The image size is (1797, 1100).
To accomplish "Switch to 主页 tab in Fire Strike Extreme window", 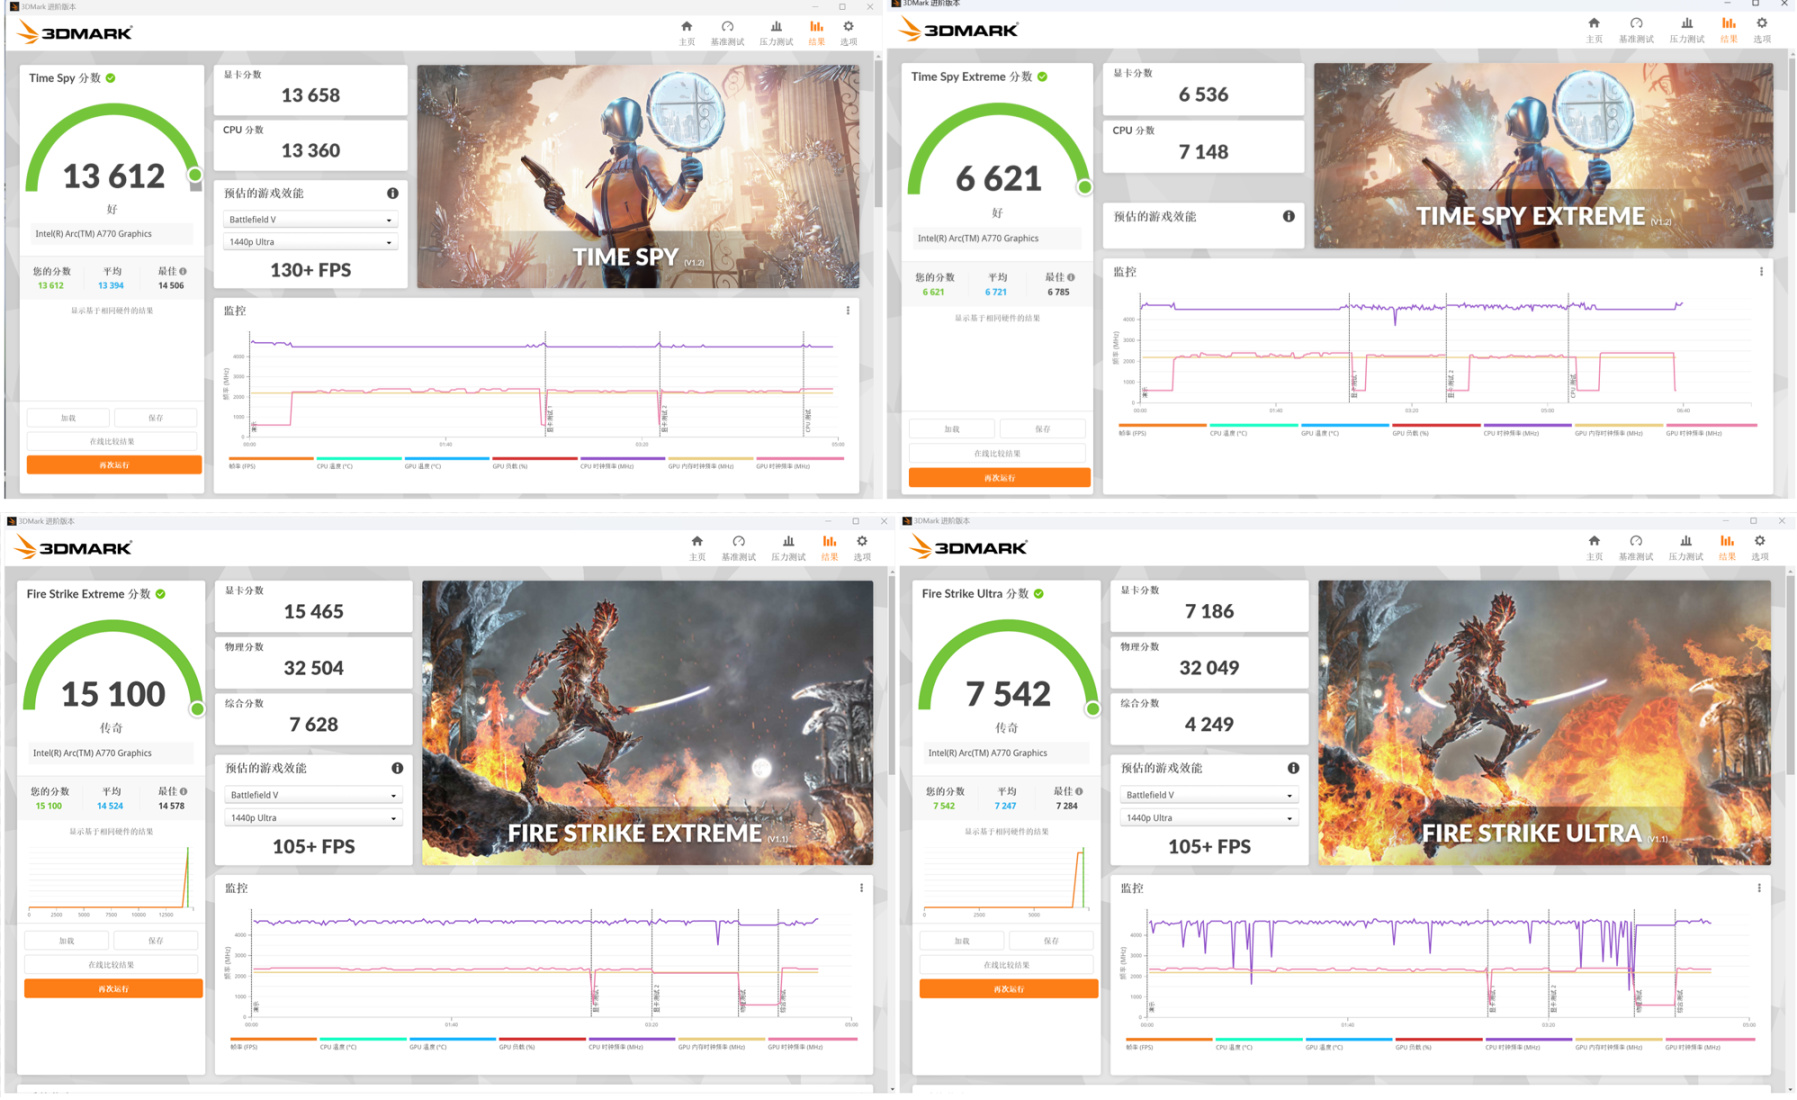I will [697, 548].
